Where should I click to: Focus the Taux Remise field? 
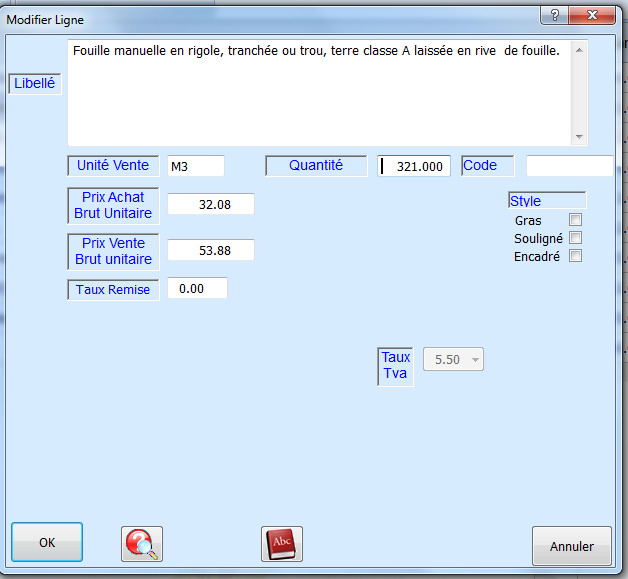click(x=197, y=288)
